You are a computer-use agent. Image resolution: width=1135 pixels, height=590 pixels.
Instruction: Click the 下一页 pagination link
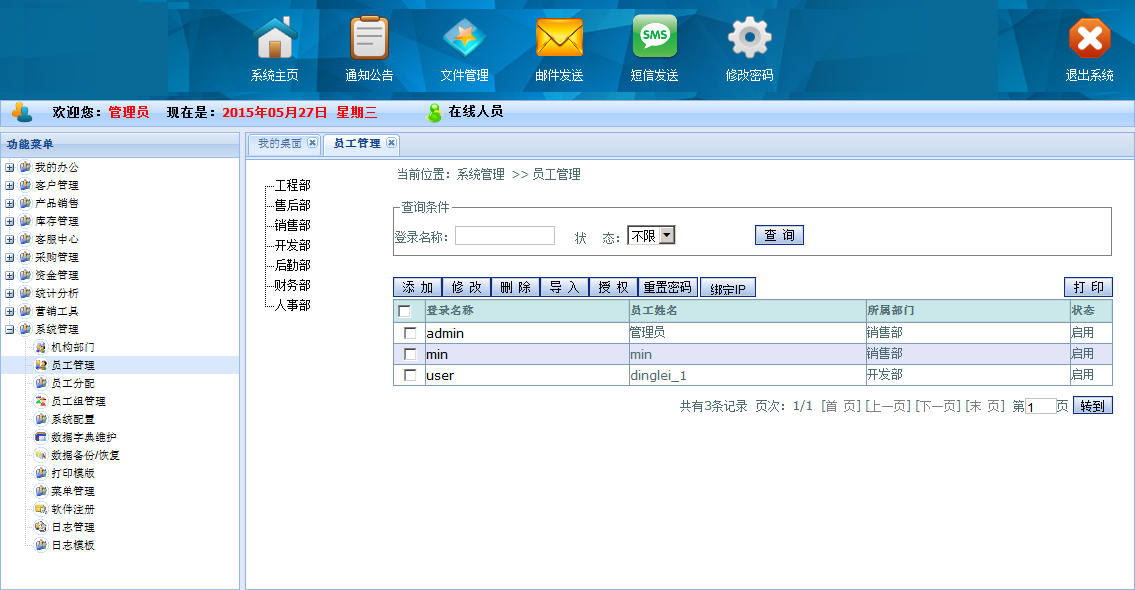pos(937,406)
